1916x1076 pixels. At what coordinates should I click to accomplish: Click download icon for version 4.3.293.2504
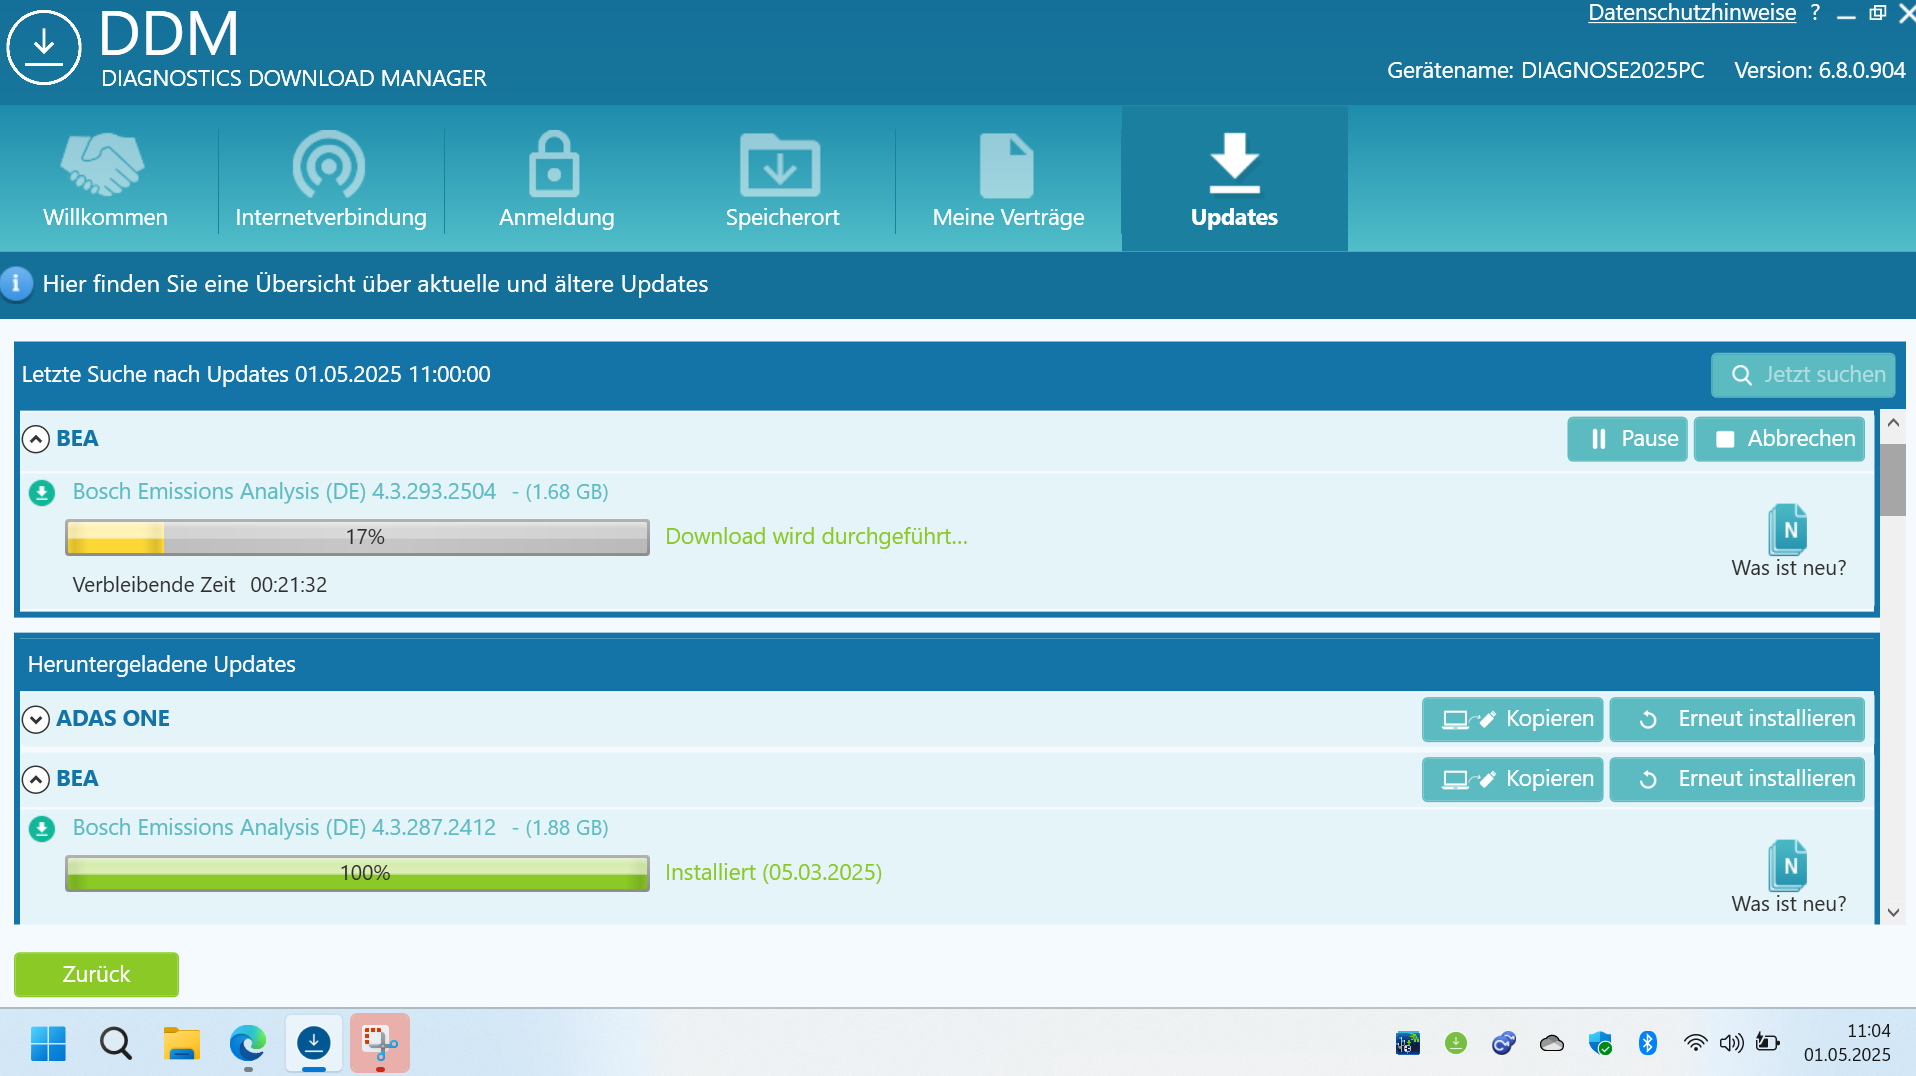(x=42, y=492)
